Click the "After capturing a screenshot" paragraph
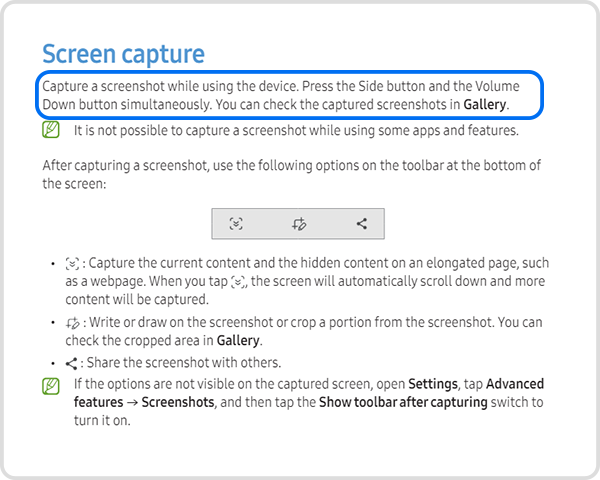The image size is (600, 480). (290, 166)
